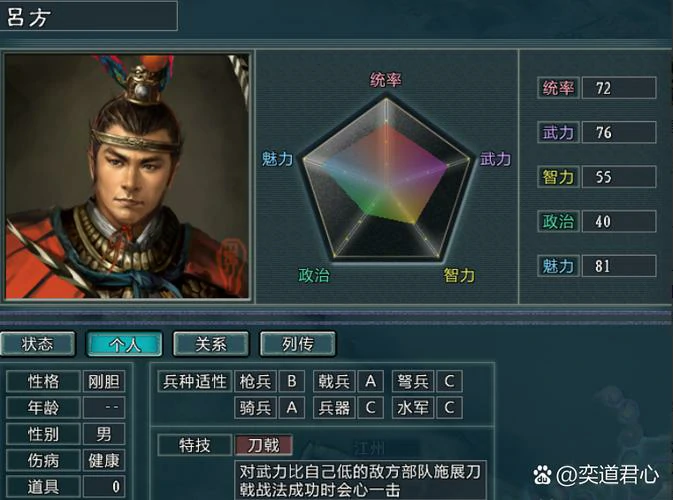
Task: Click the 刀戟 special skill tag
Action: click(264, 445)
